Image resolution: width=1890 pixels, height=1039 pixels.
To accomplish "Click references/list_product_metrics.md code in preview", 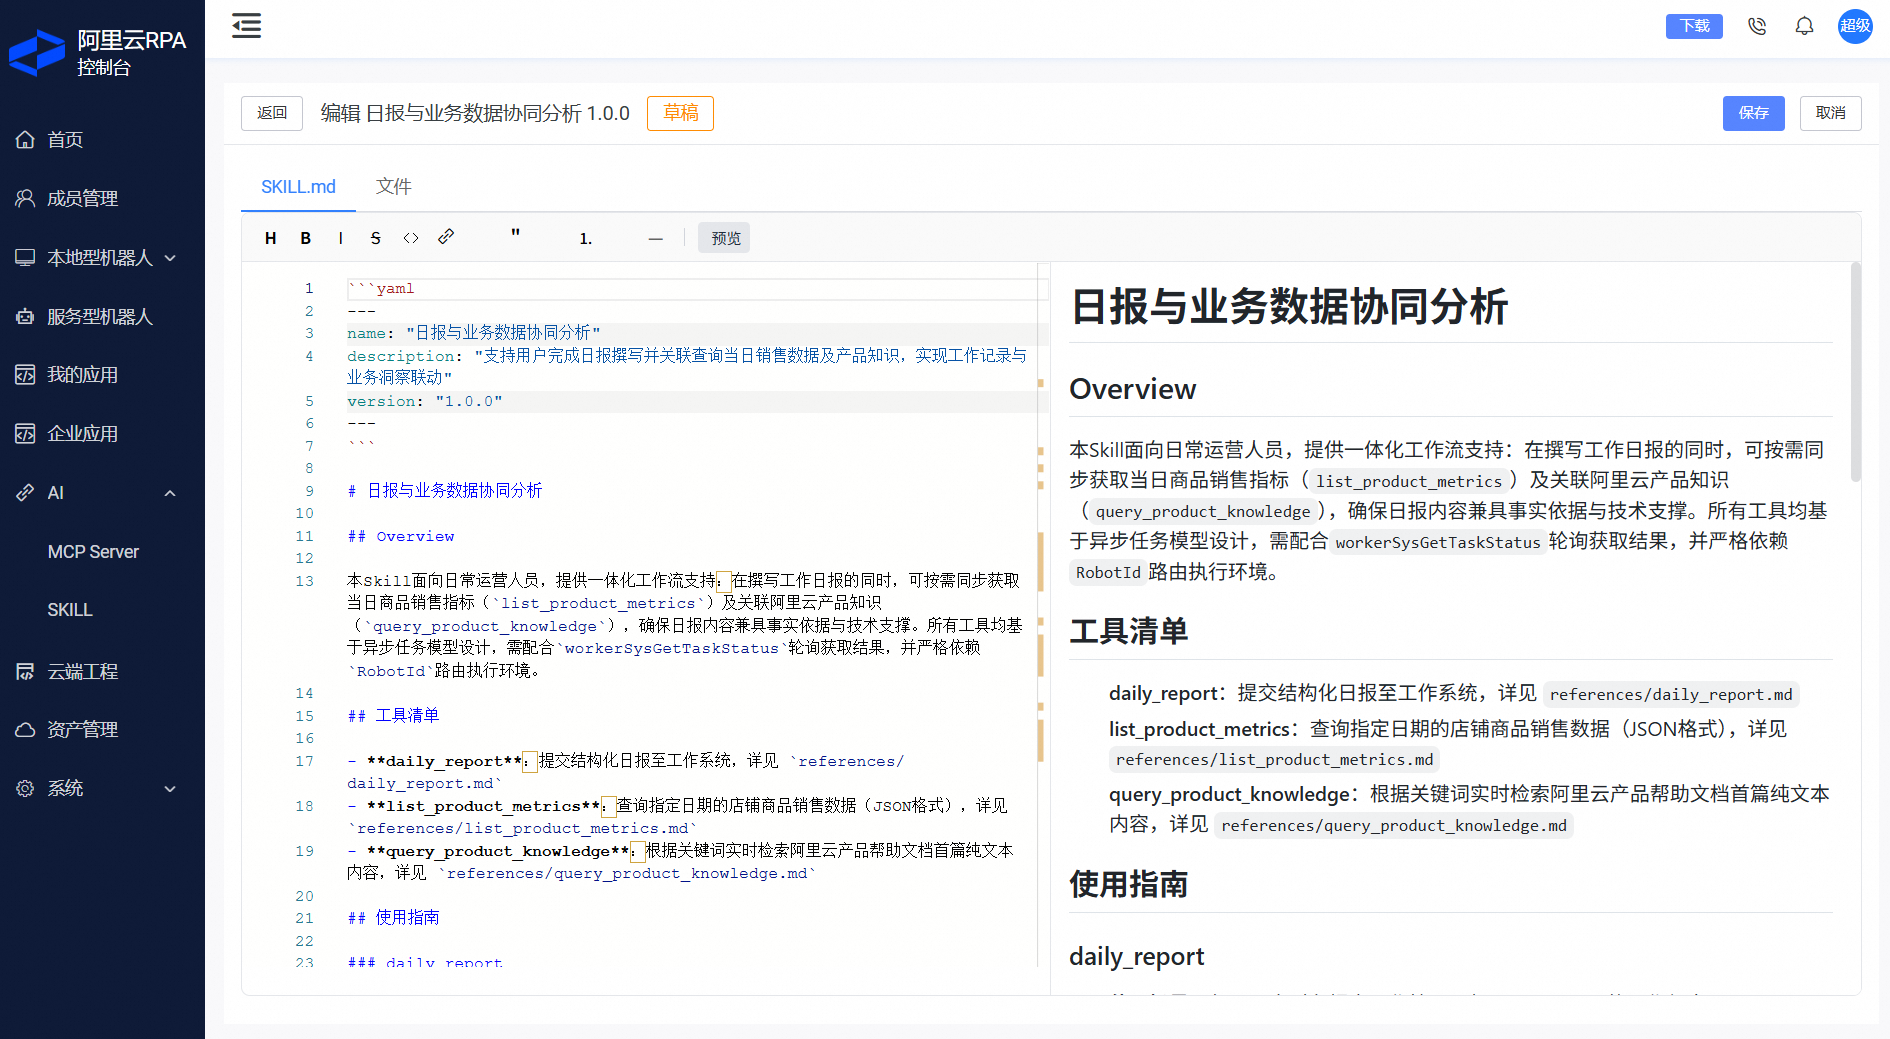I will pyautogui.click(x=1274, y=759).
